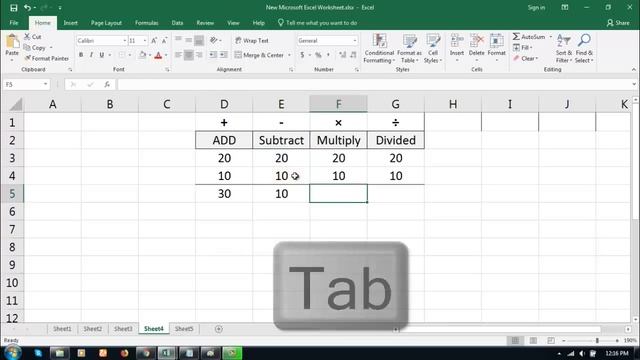Viewport: 640px width, 360px height.
Task: Click the AutoSum sigma button
Action: (x=528, y=37)
